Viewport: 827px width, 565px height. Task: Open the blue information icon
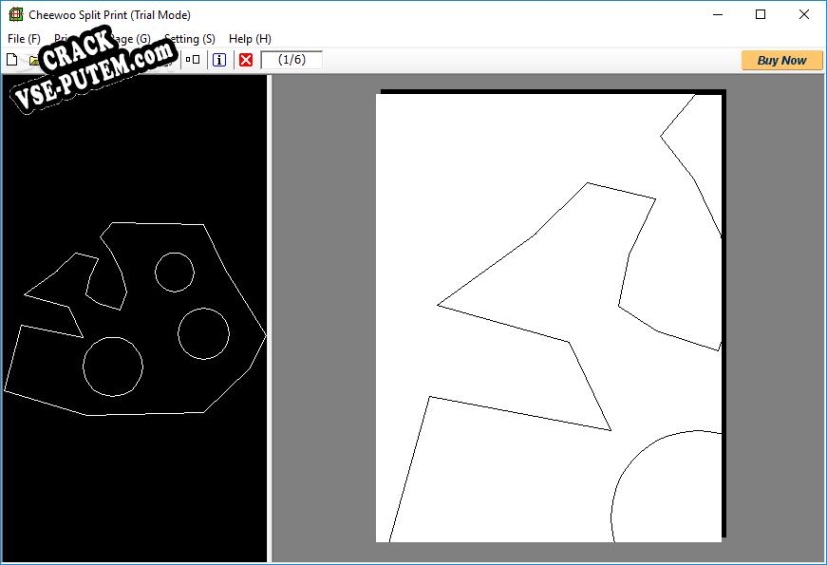[219, 60]
